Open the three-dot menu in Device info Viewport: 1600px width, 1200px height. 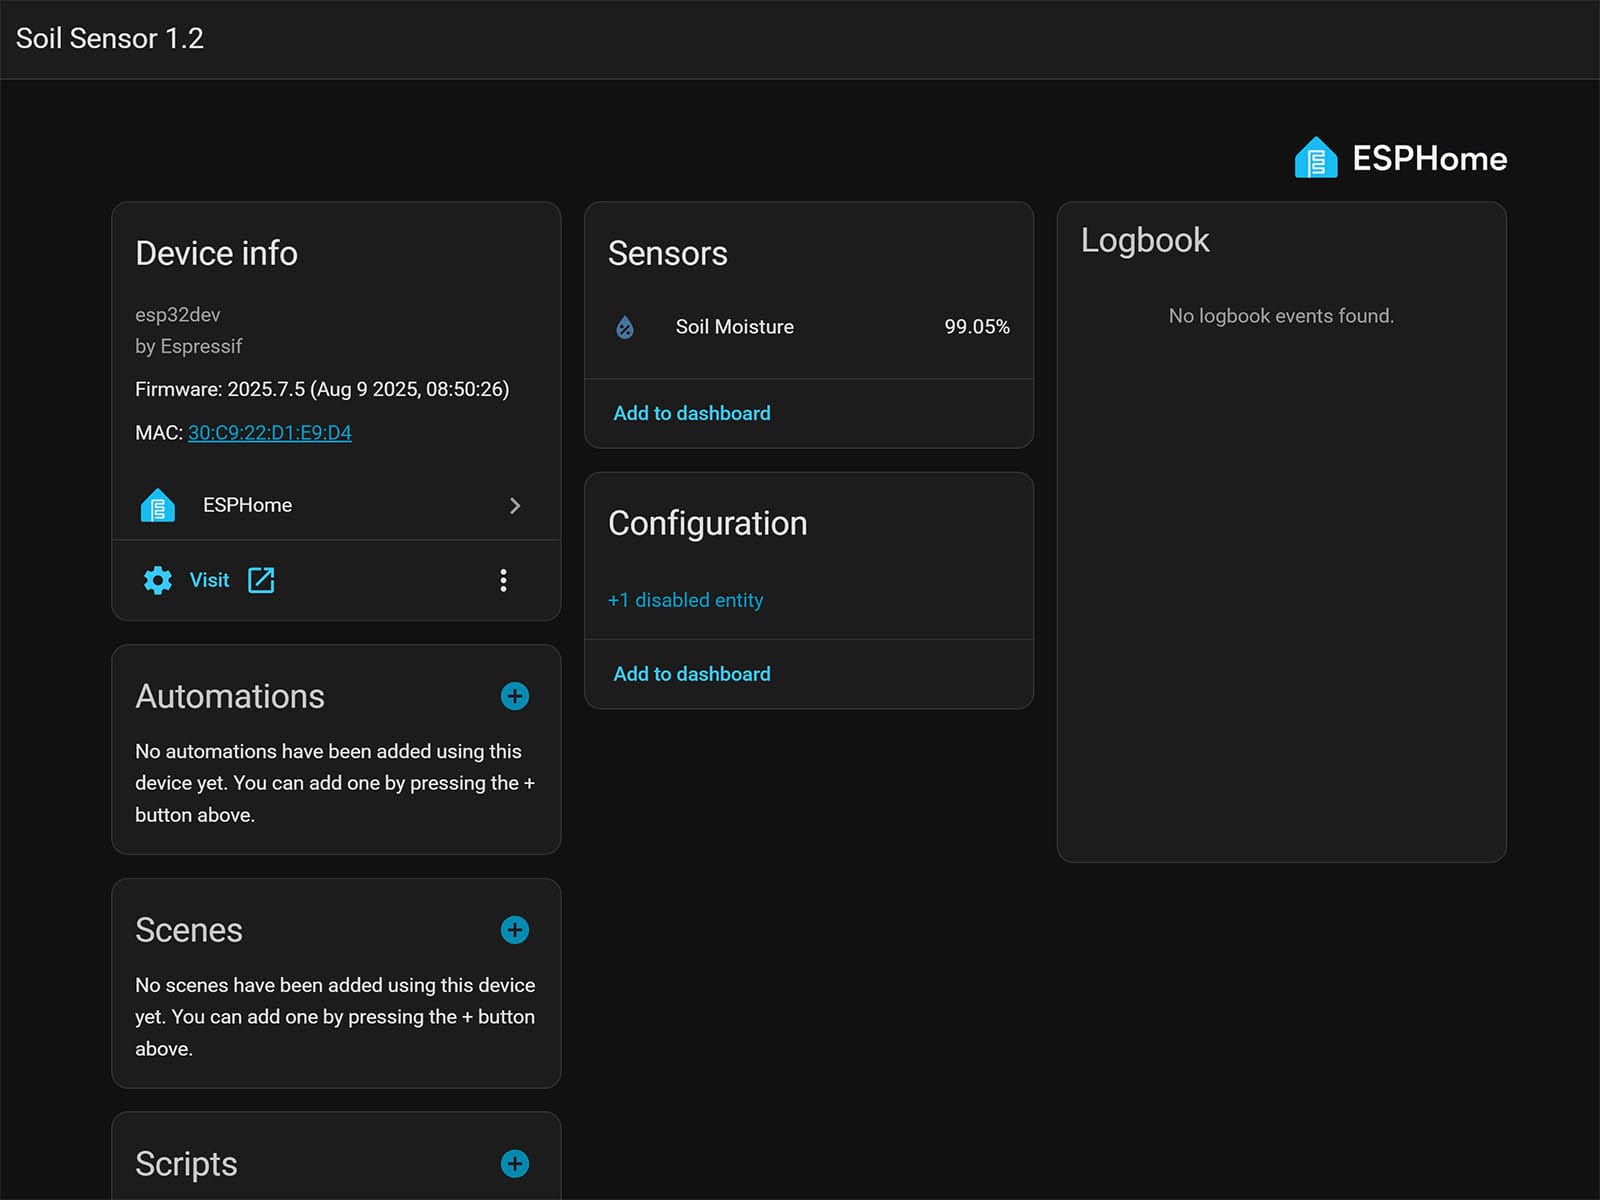pyautogui.click(x=503, y=580)
